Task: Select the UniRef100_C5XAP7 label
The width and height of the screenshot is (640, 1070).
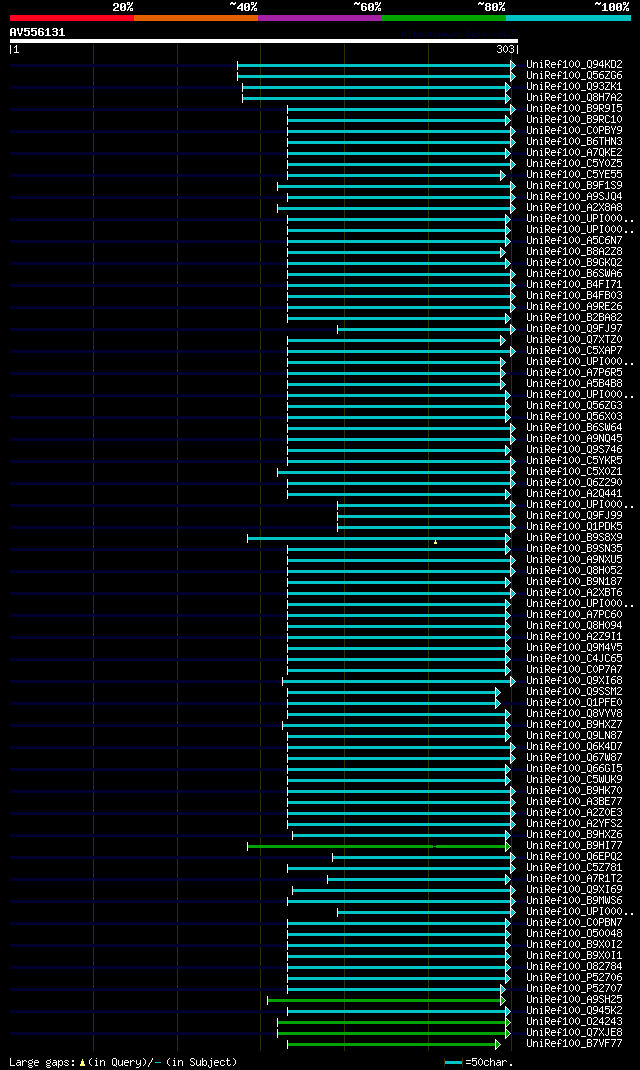Action: 574,351
